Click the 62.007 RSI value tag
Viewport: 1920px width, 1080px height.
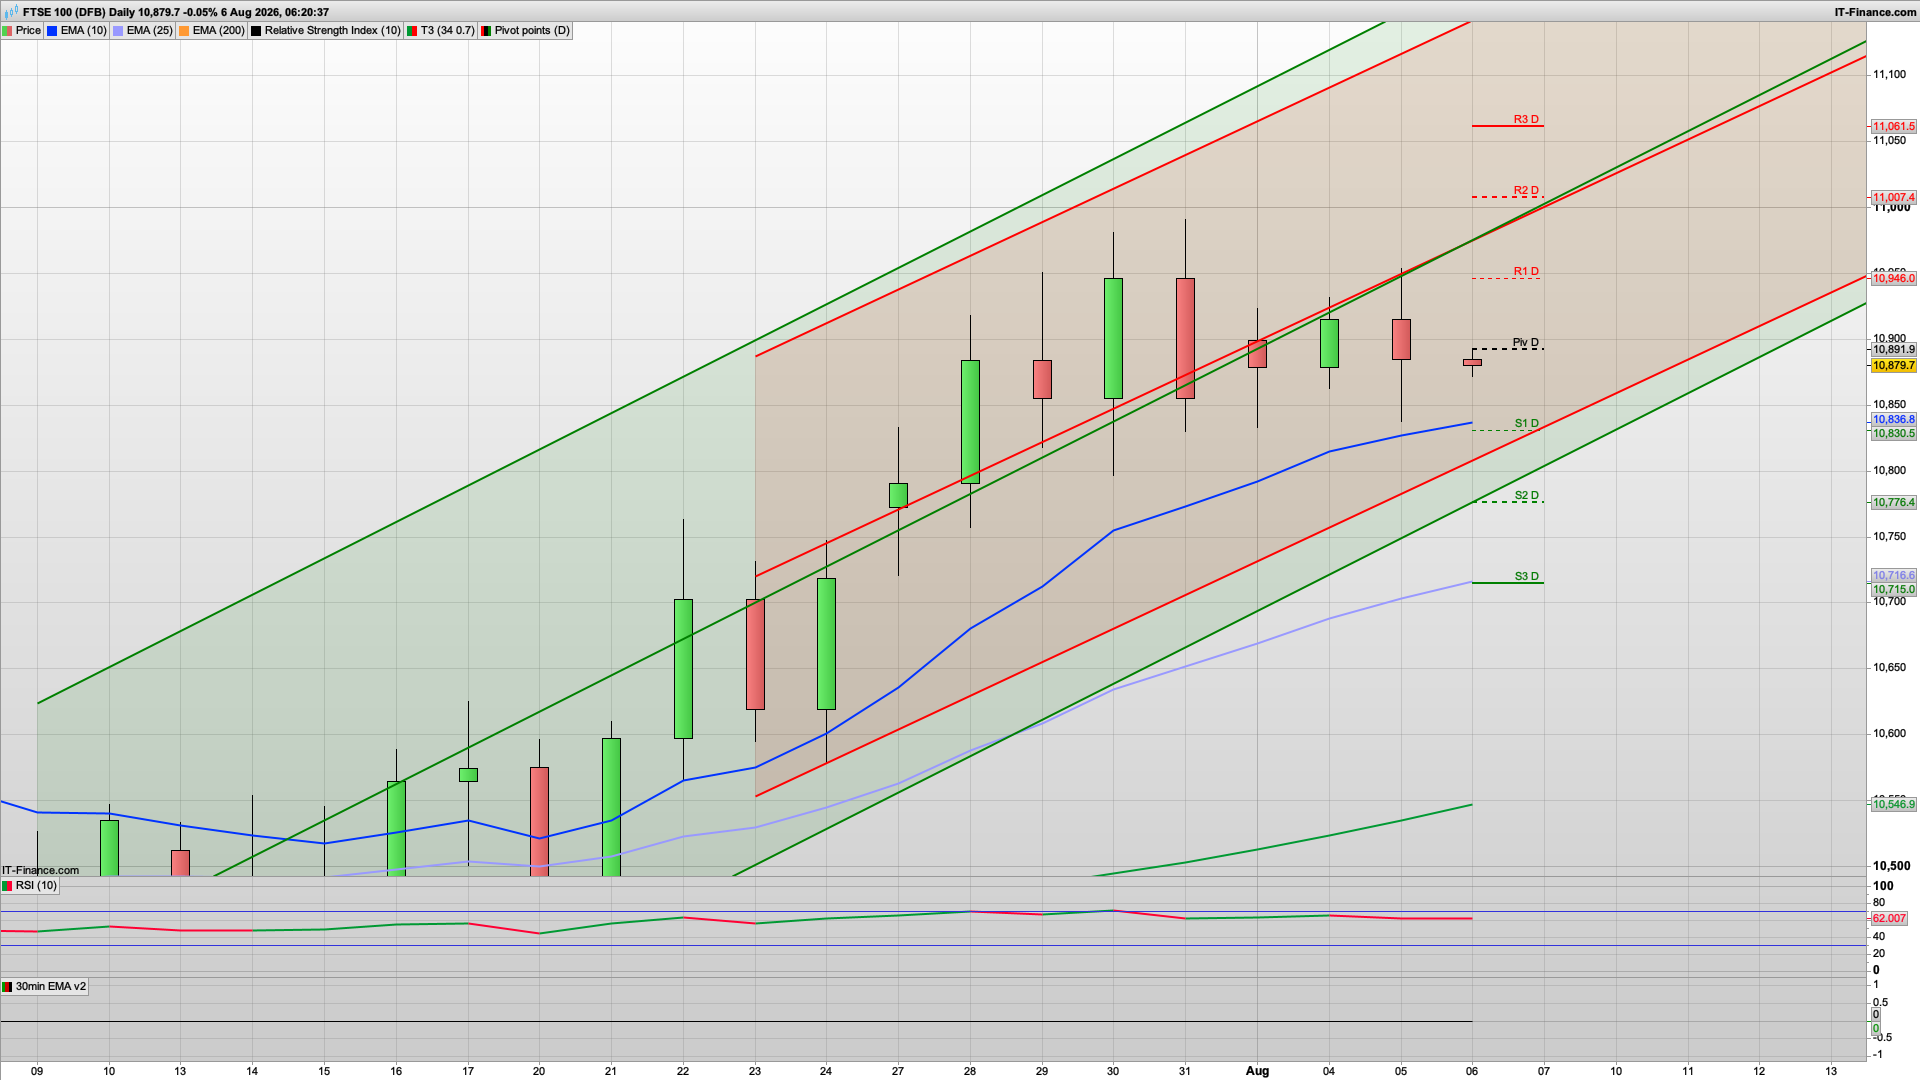[x=1889, y=919]
